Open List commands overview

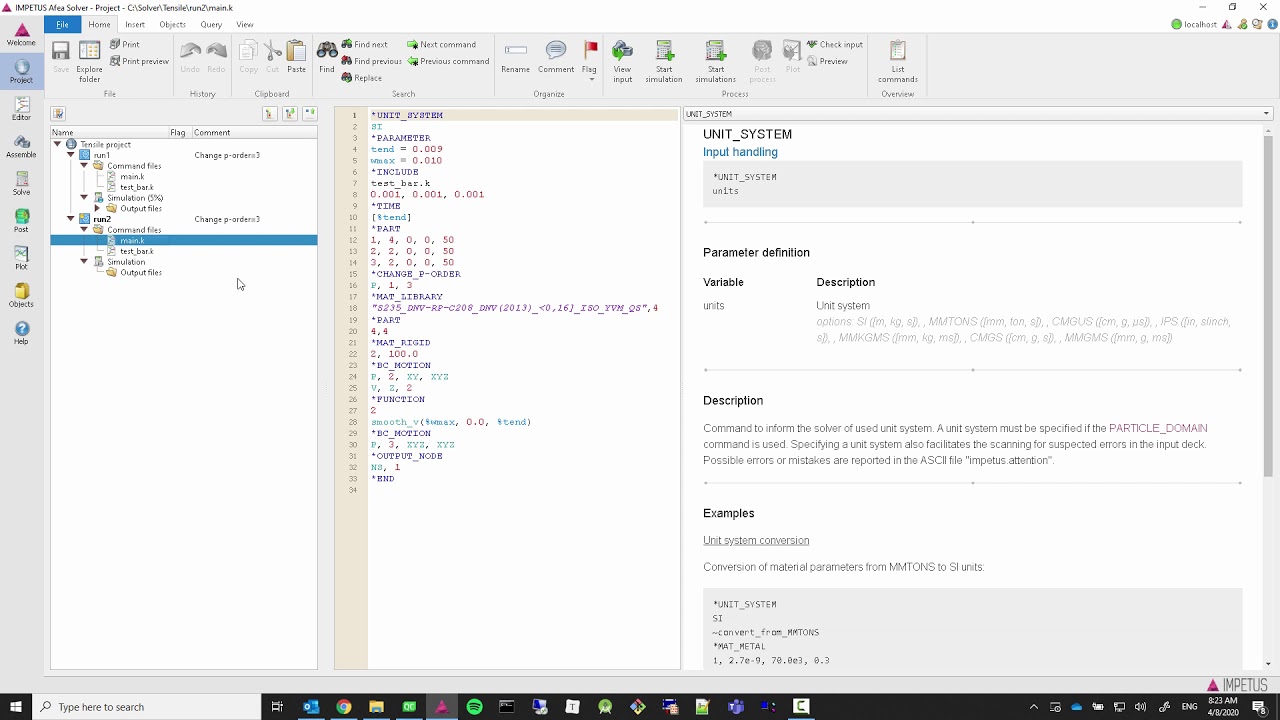click(x=897, y=62)
